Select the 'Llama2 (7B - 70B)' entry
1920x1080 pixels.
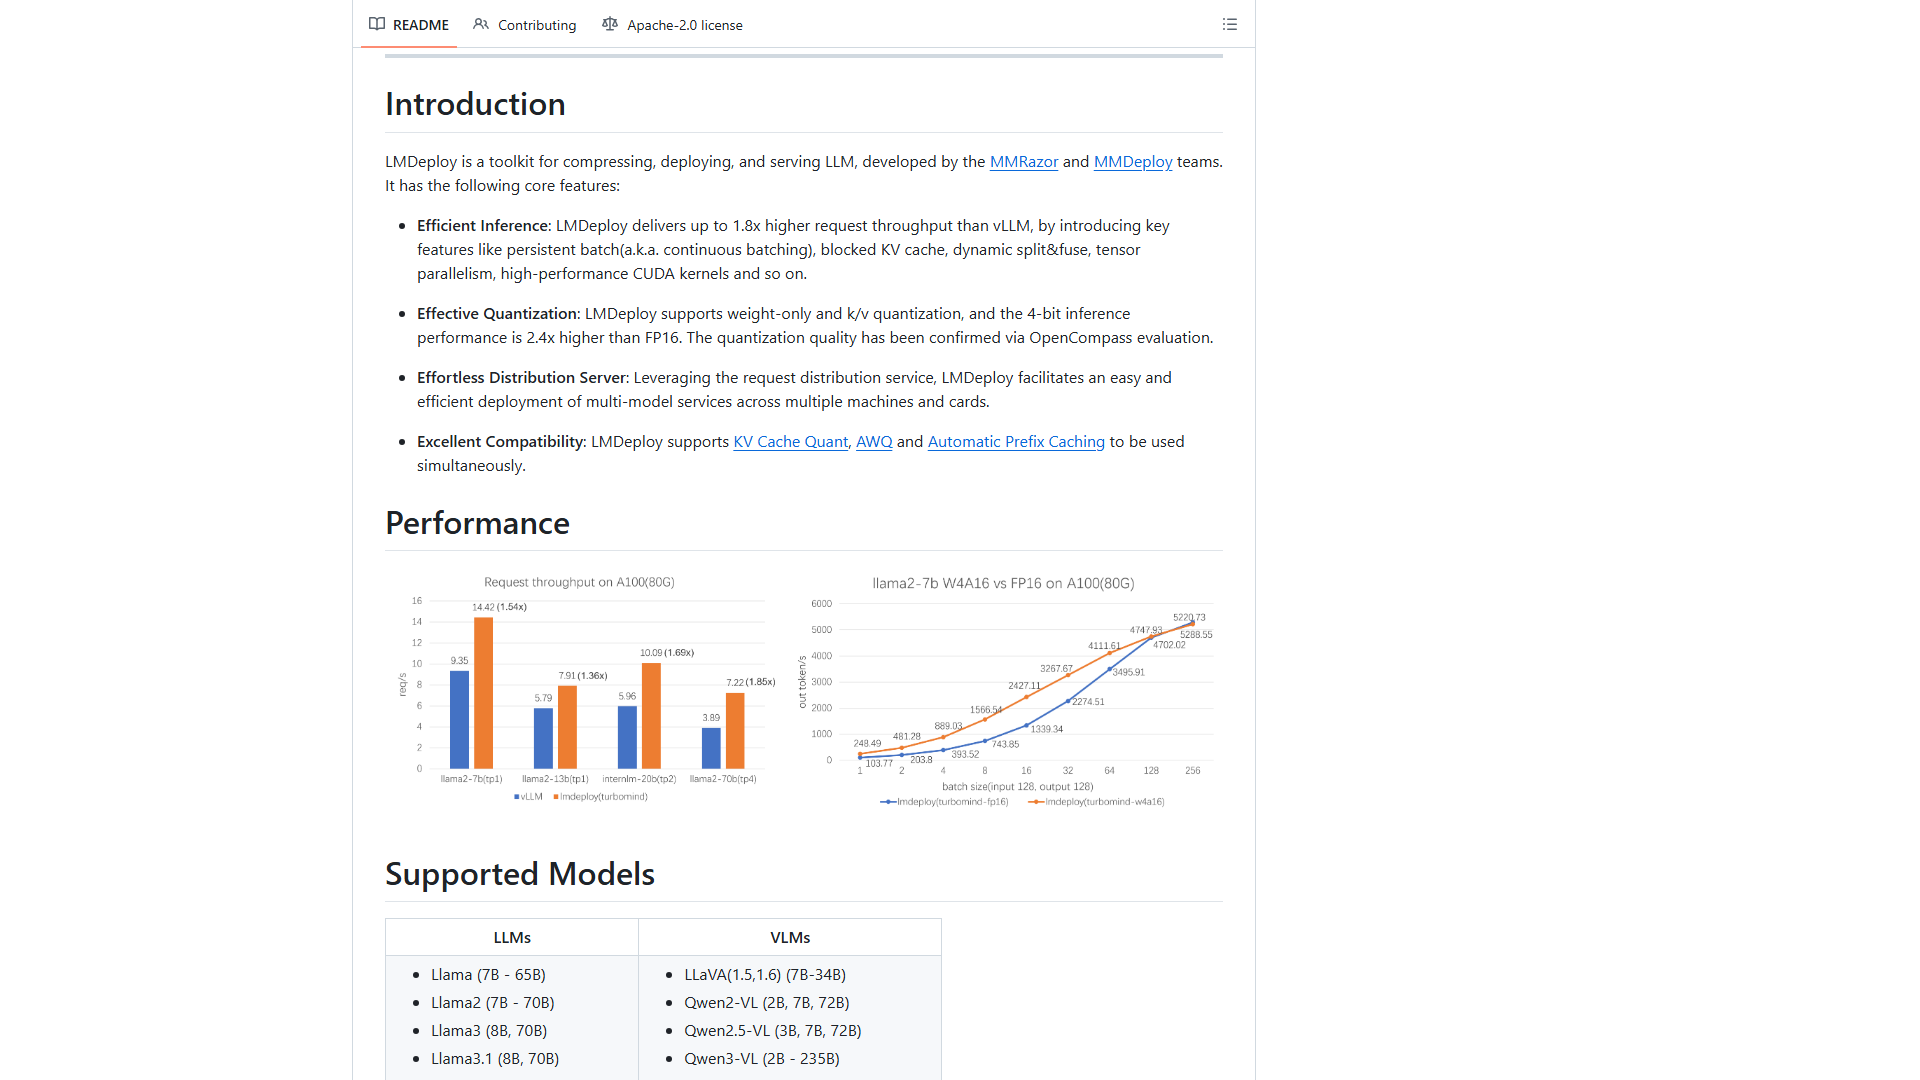point(492,1003)
